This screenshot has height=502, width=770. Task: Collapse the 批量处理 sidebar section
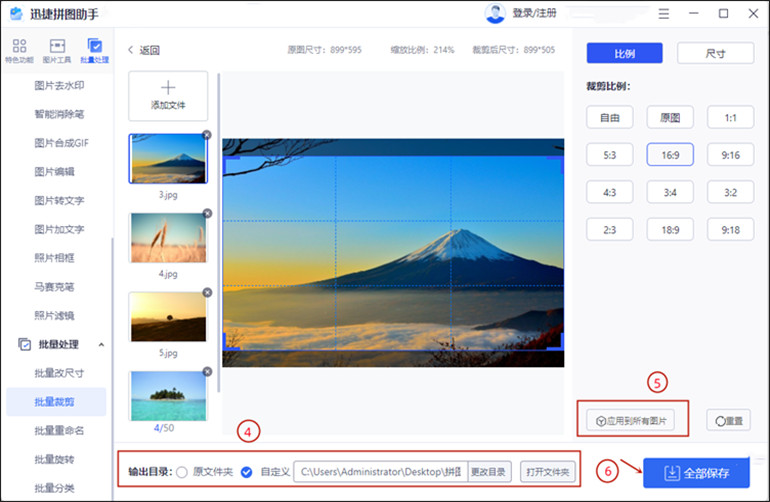point(101,344)
